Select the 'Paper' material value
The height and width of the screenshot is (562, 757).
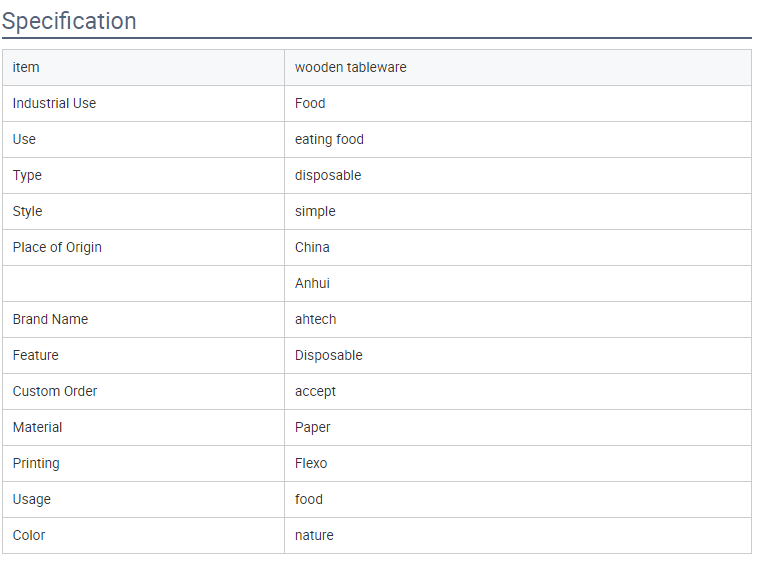coord(312,427)
